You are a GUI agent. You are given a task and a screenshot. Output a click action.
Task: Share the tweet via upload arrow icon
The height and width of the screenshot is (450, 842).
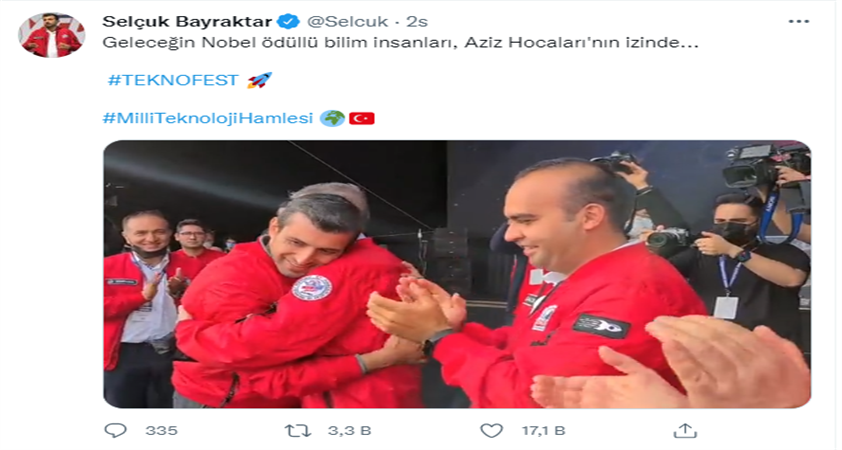click(685, 430)
